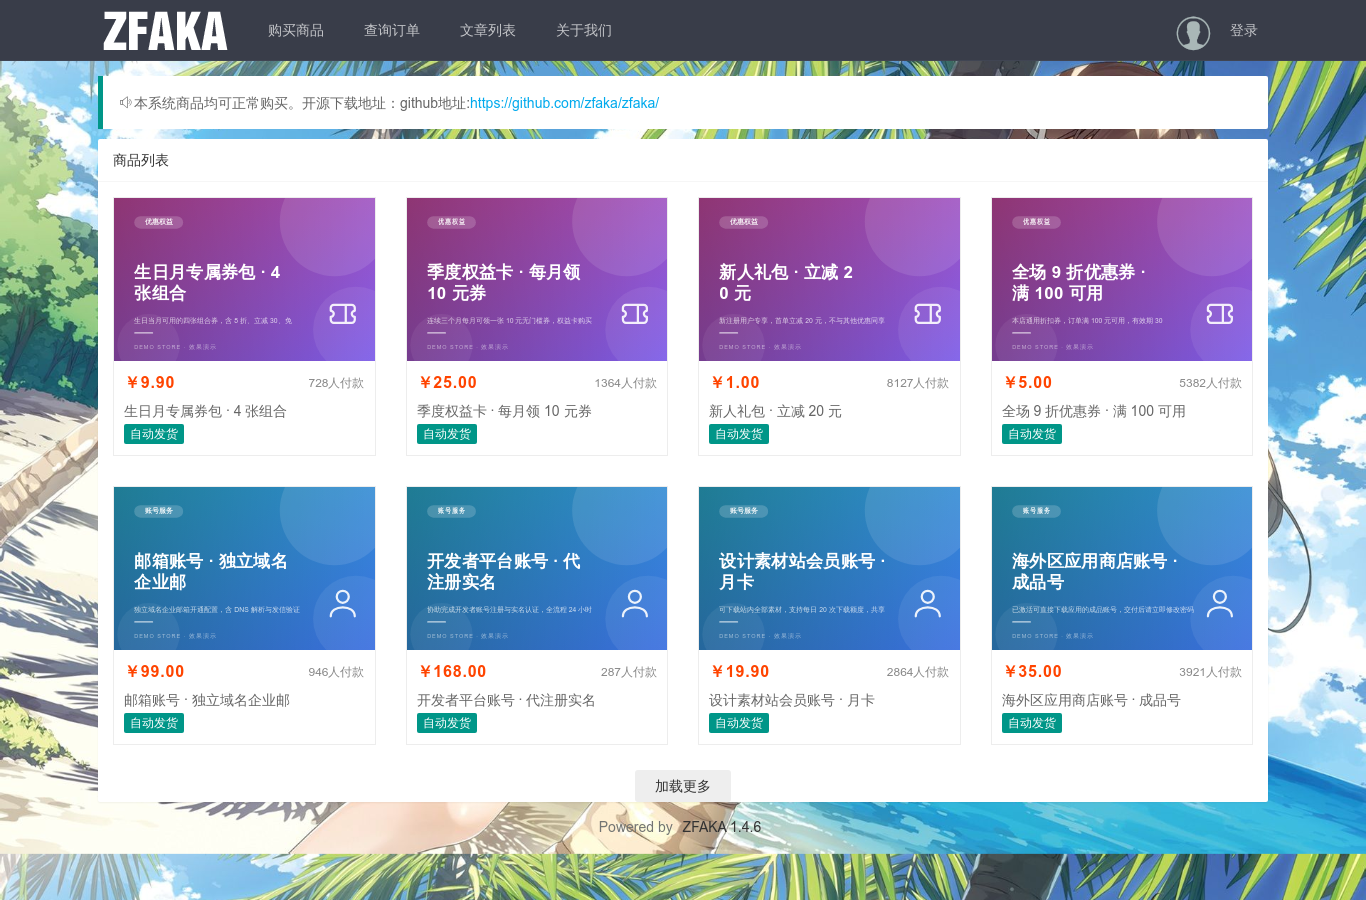This screenshot has height=900, width=1366.
Task: Click coupon icon on birthday voucher card
Action: click(343, 314)
